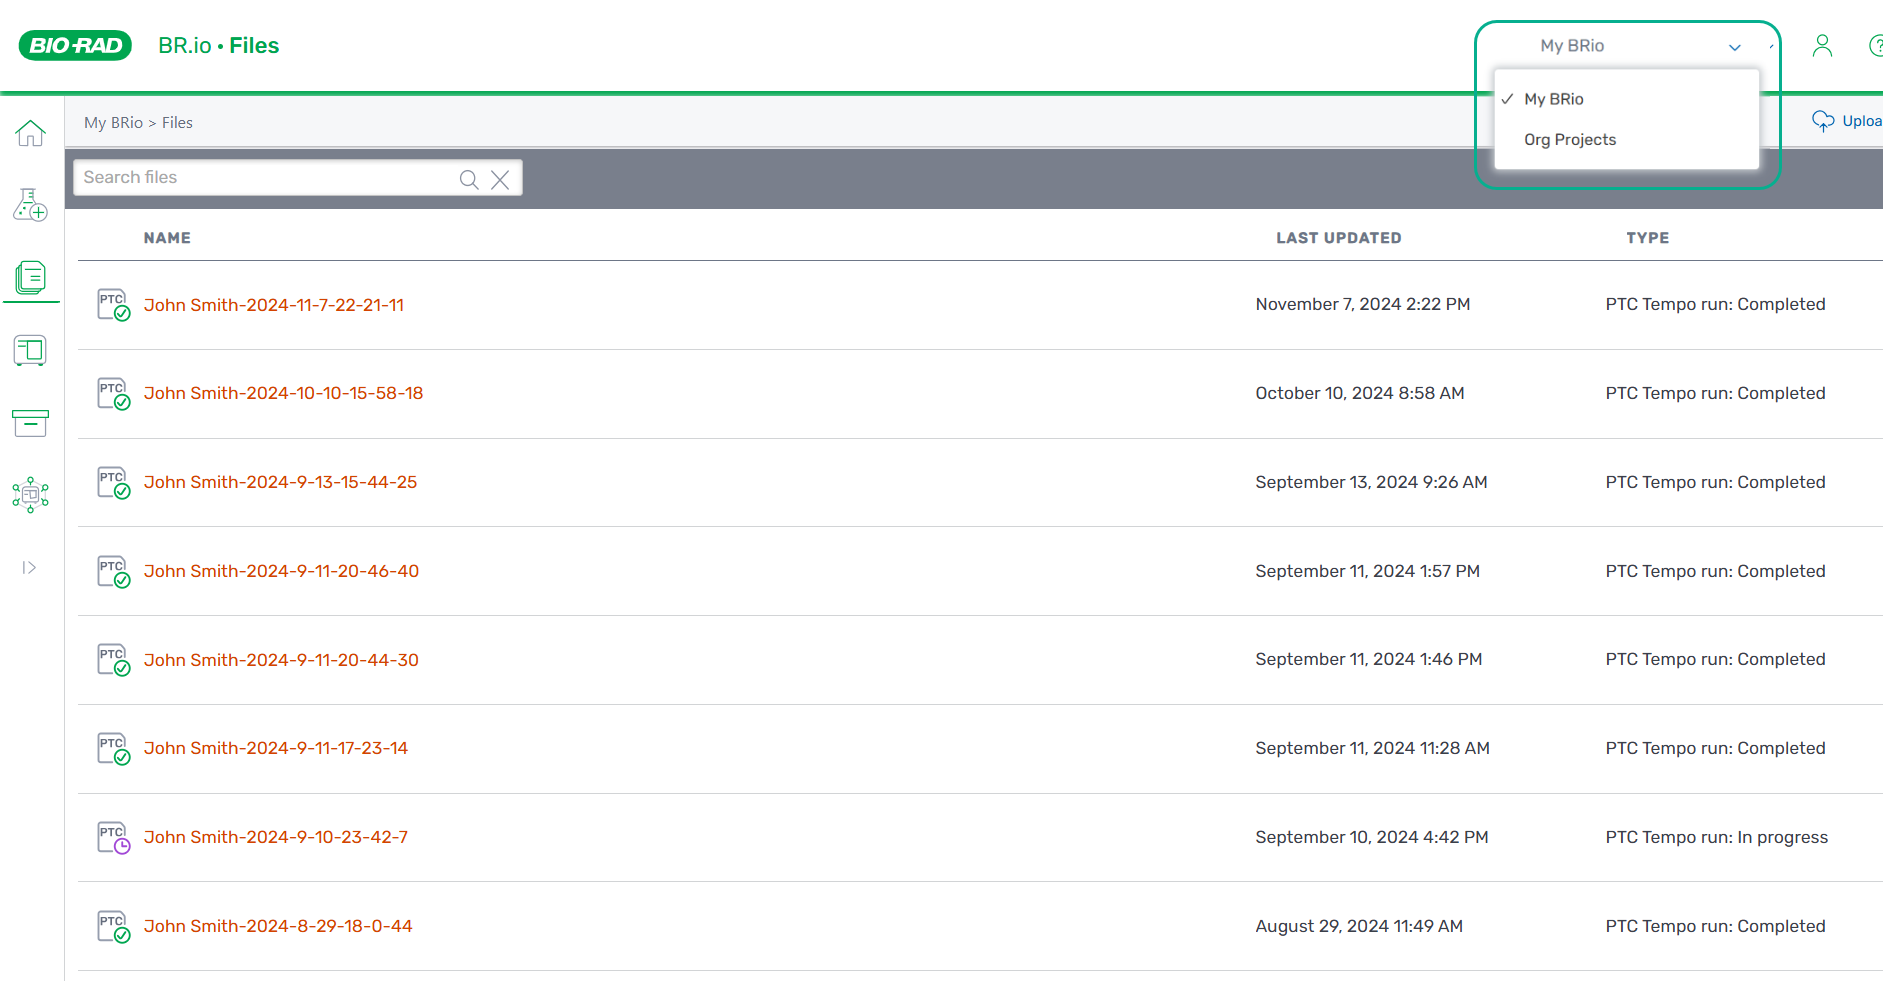
Task: Sort by the Last Updated column header
Action: pos(1338,238)
